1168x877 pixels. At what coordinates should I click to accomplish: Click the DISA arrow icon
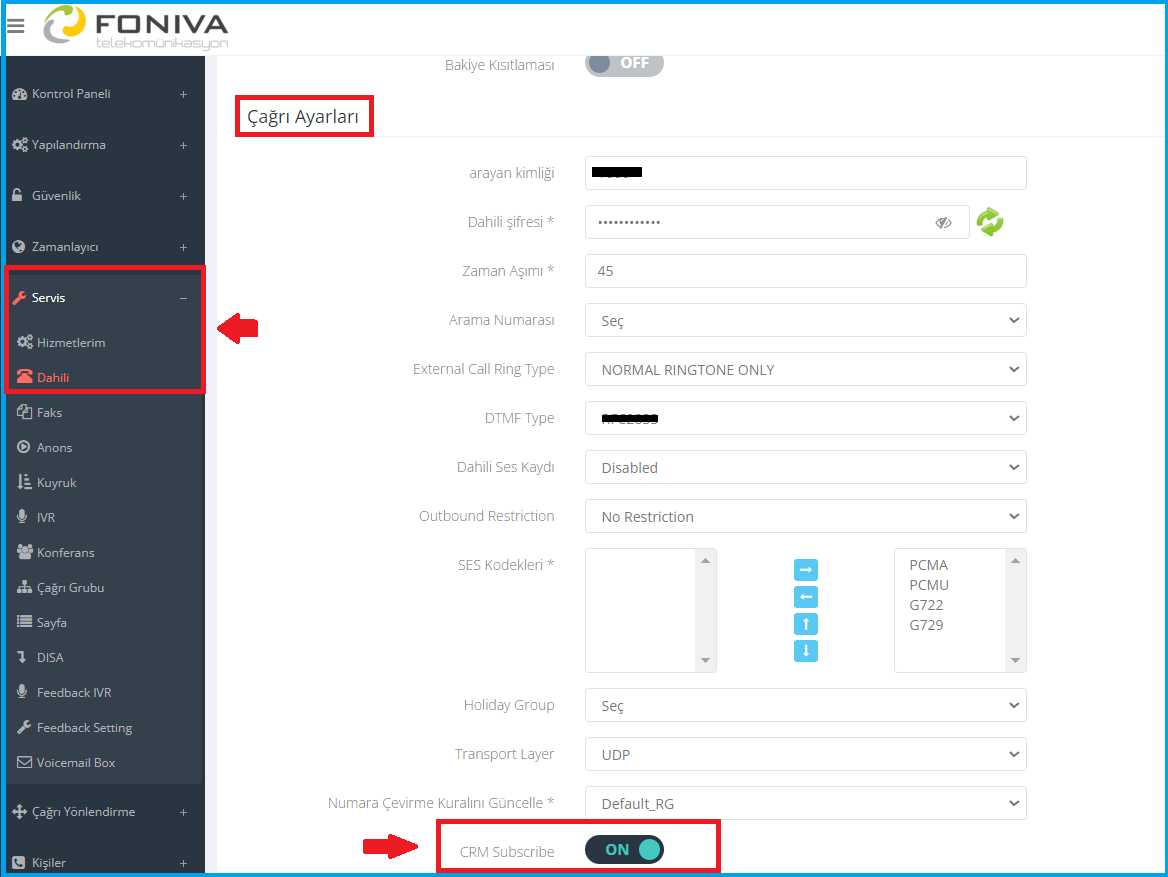22,657
